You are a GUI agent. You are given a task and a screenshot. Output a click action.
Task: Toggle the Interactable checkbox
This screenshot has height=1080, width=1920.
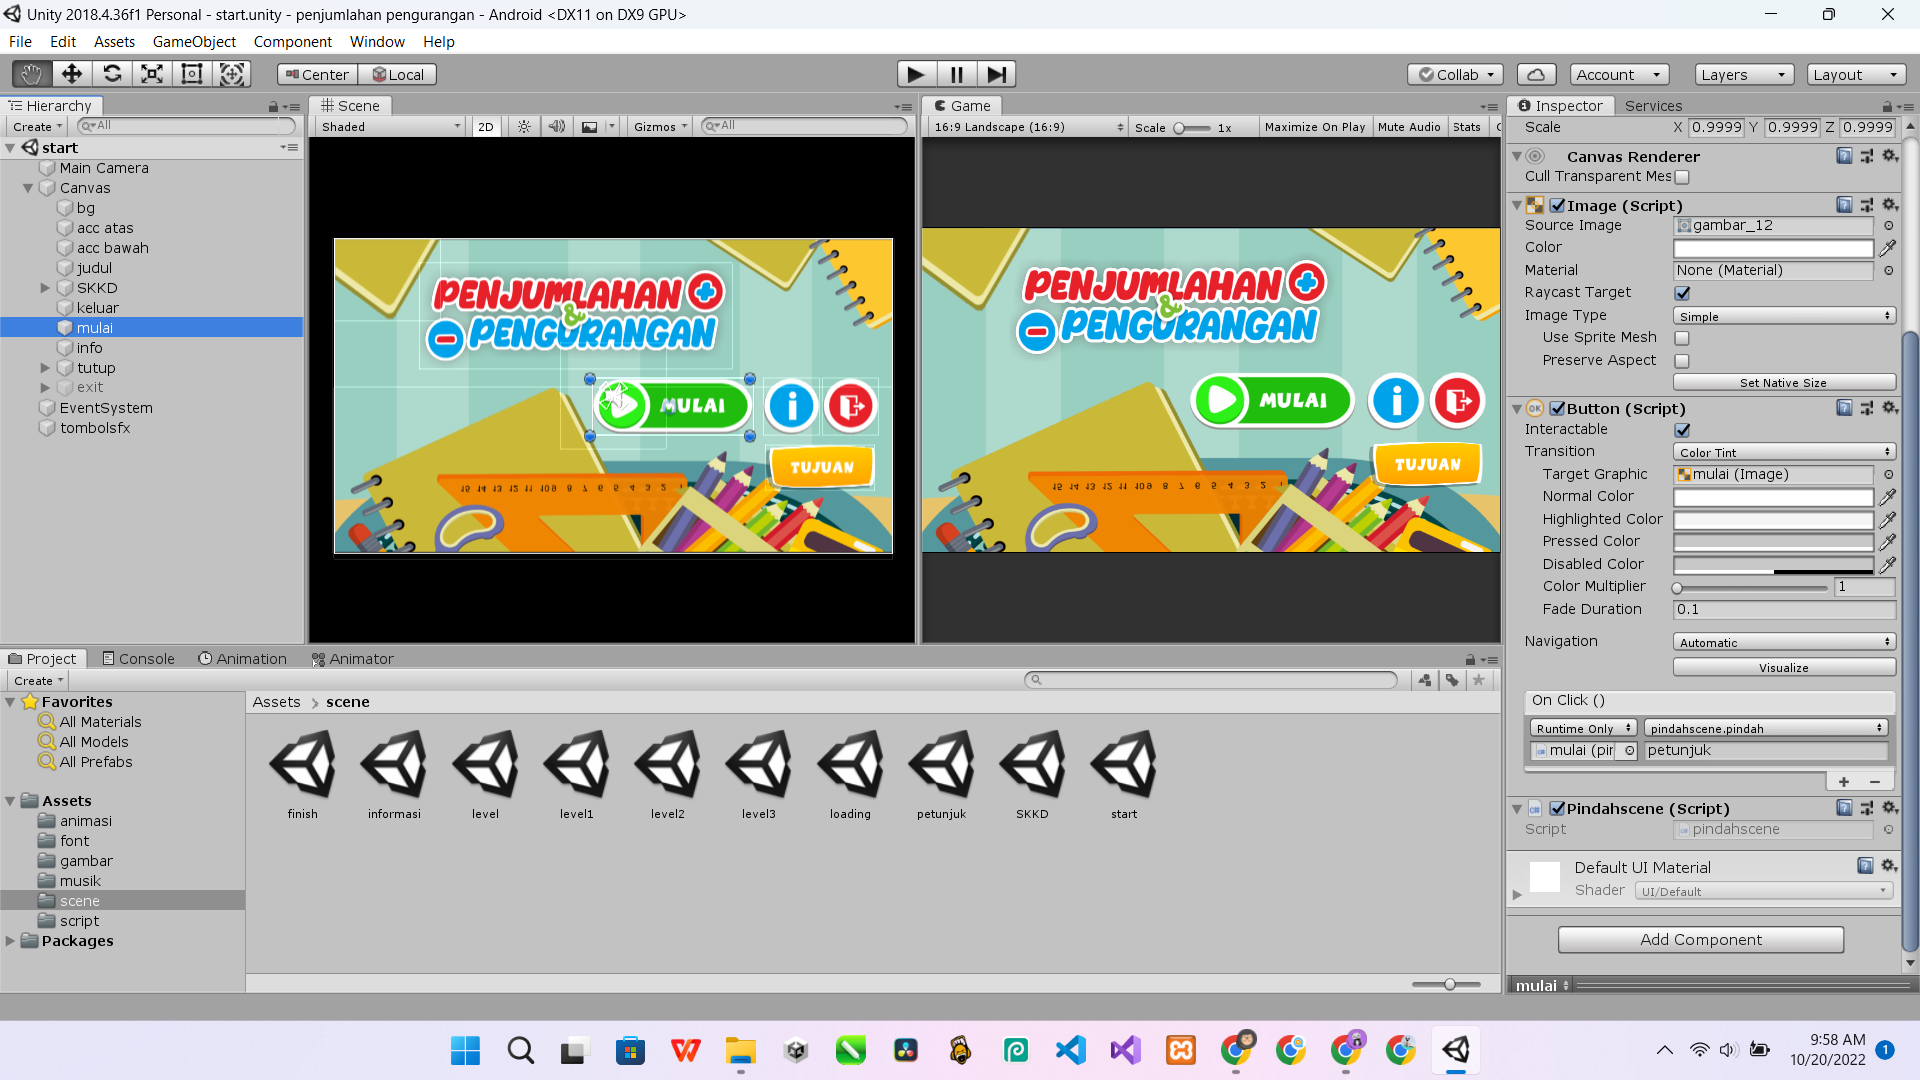coord(1682,430)
